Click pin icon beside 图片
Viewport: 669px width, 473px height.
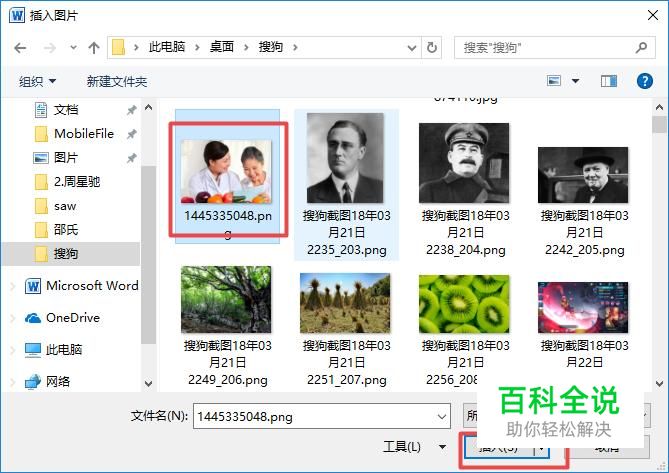[131, 158]
